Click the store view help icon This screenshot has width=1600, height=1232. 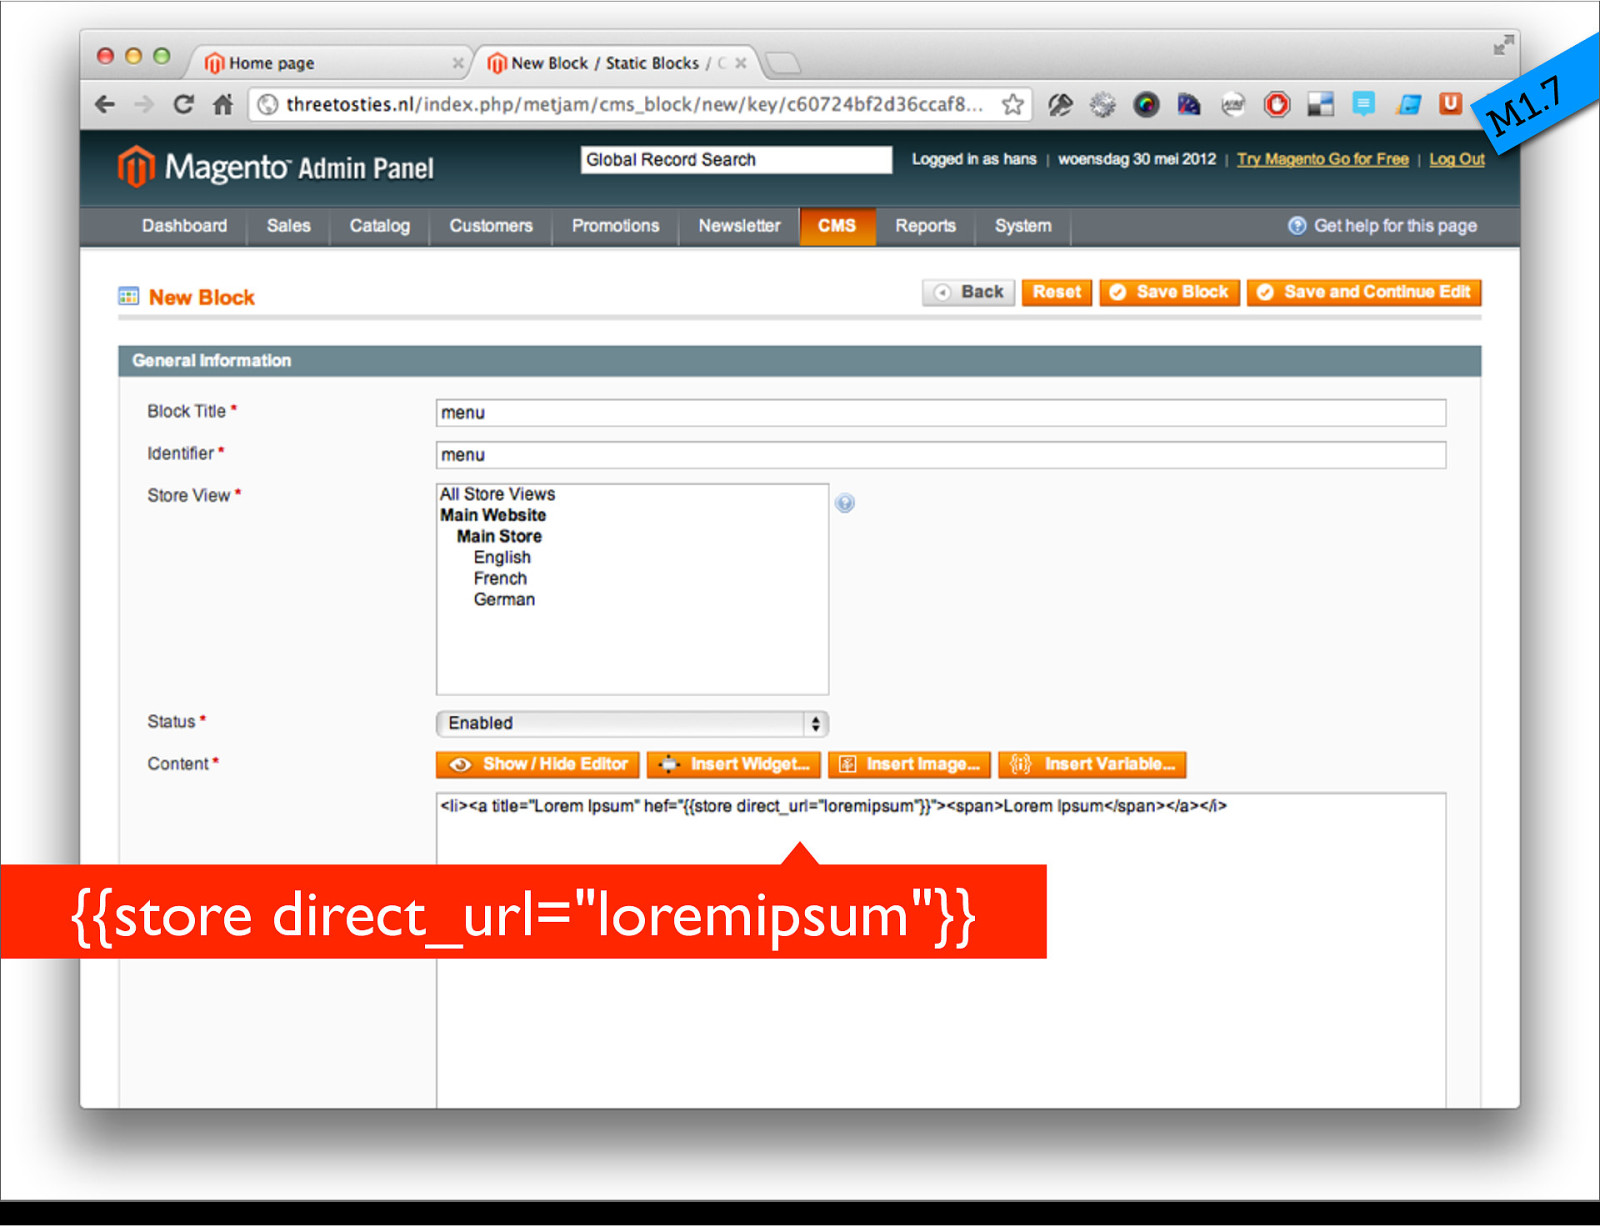[845, 503]
